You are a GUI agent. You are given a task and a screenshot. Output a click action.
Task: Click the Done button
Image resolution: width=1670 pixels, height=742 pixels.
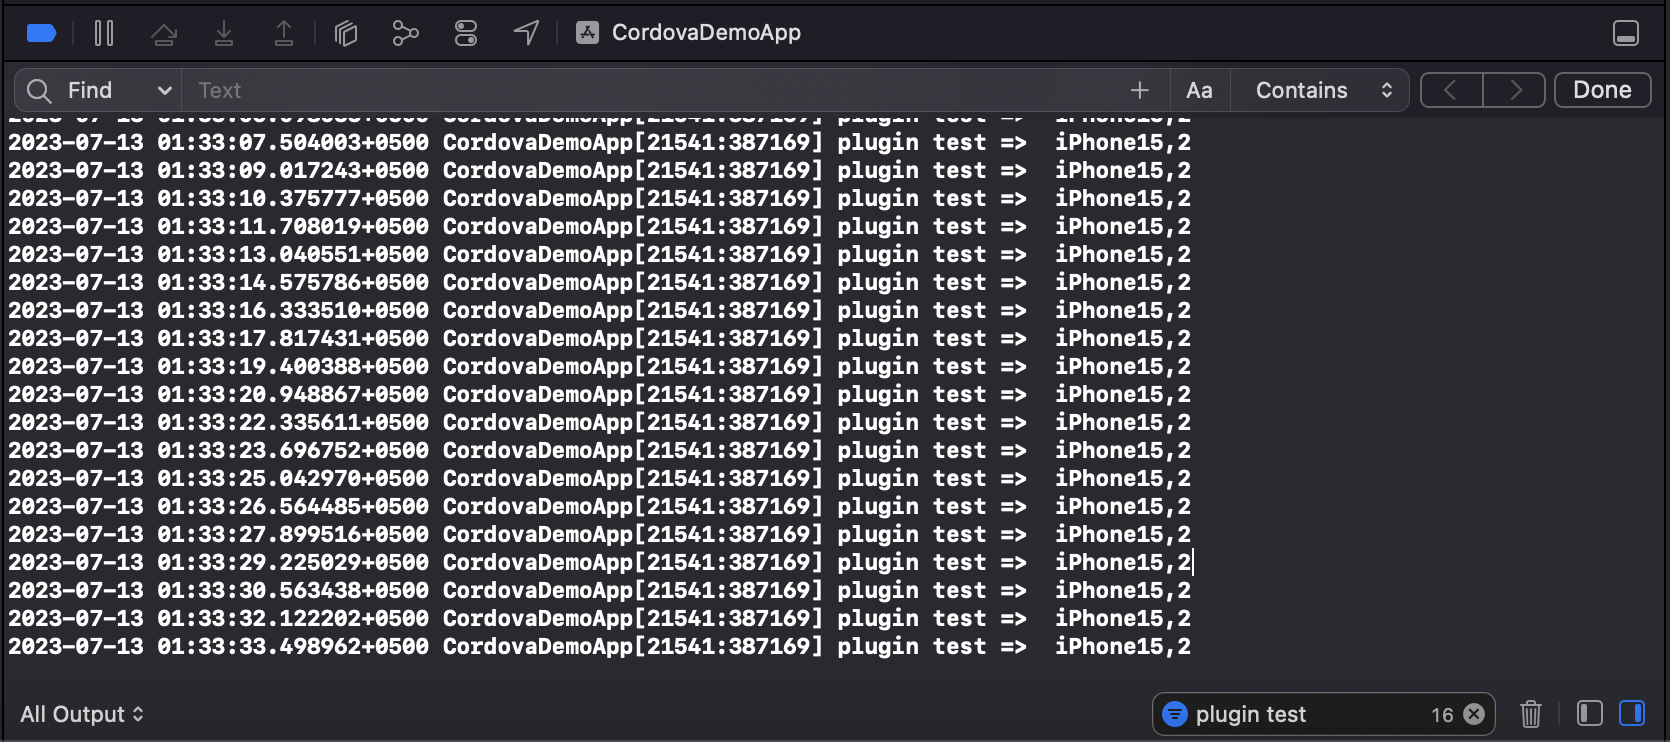[1602, 90]
